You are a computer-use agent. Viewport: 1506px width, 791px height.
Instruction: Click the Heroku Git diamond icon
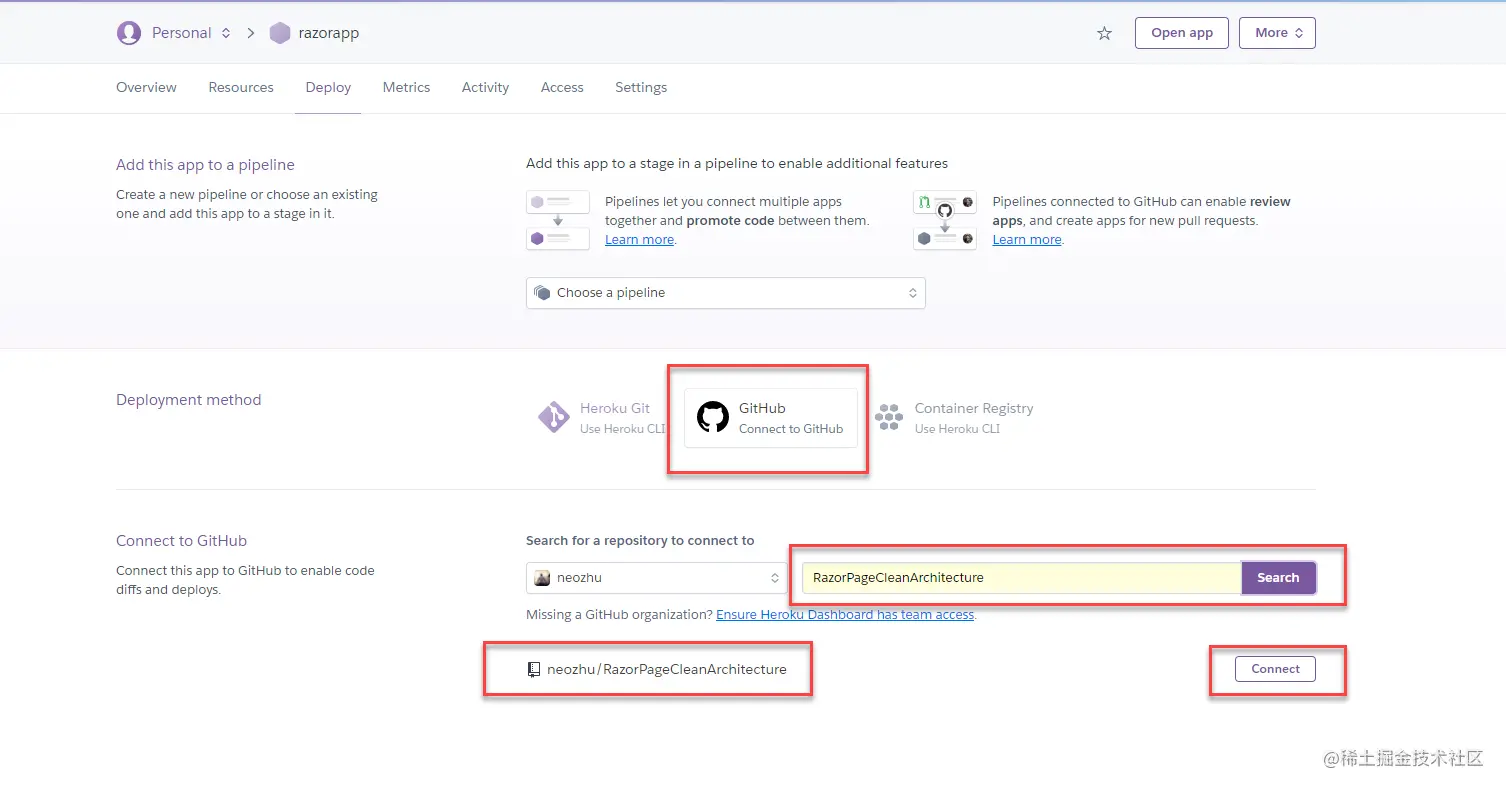[554, 417]
